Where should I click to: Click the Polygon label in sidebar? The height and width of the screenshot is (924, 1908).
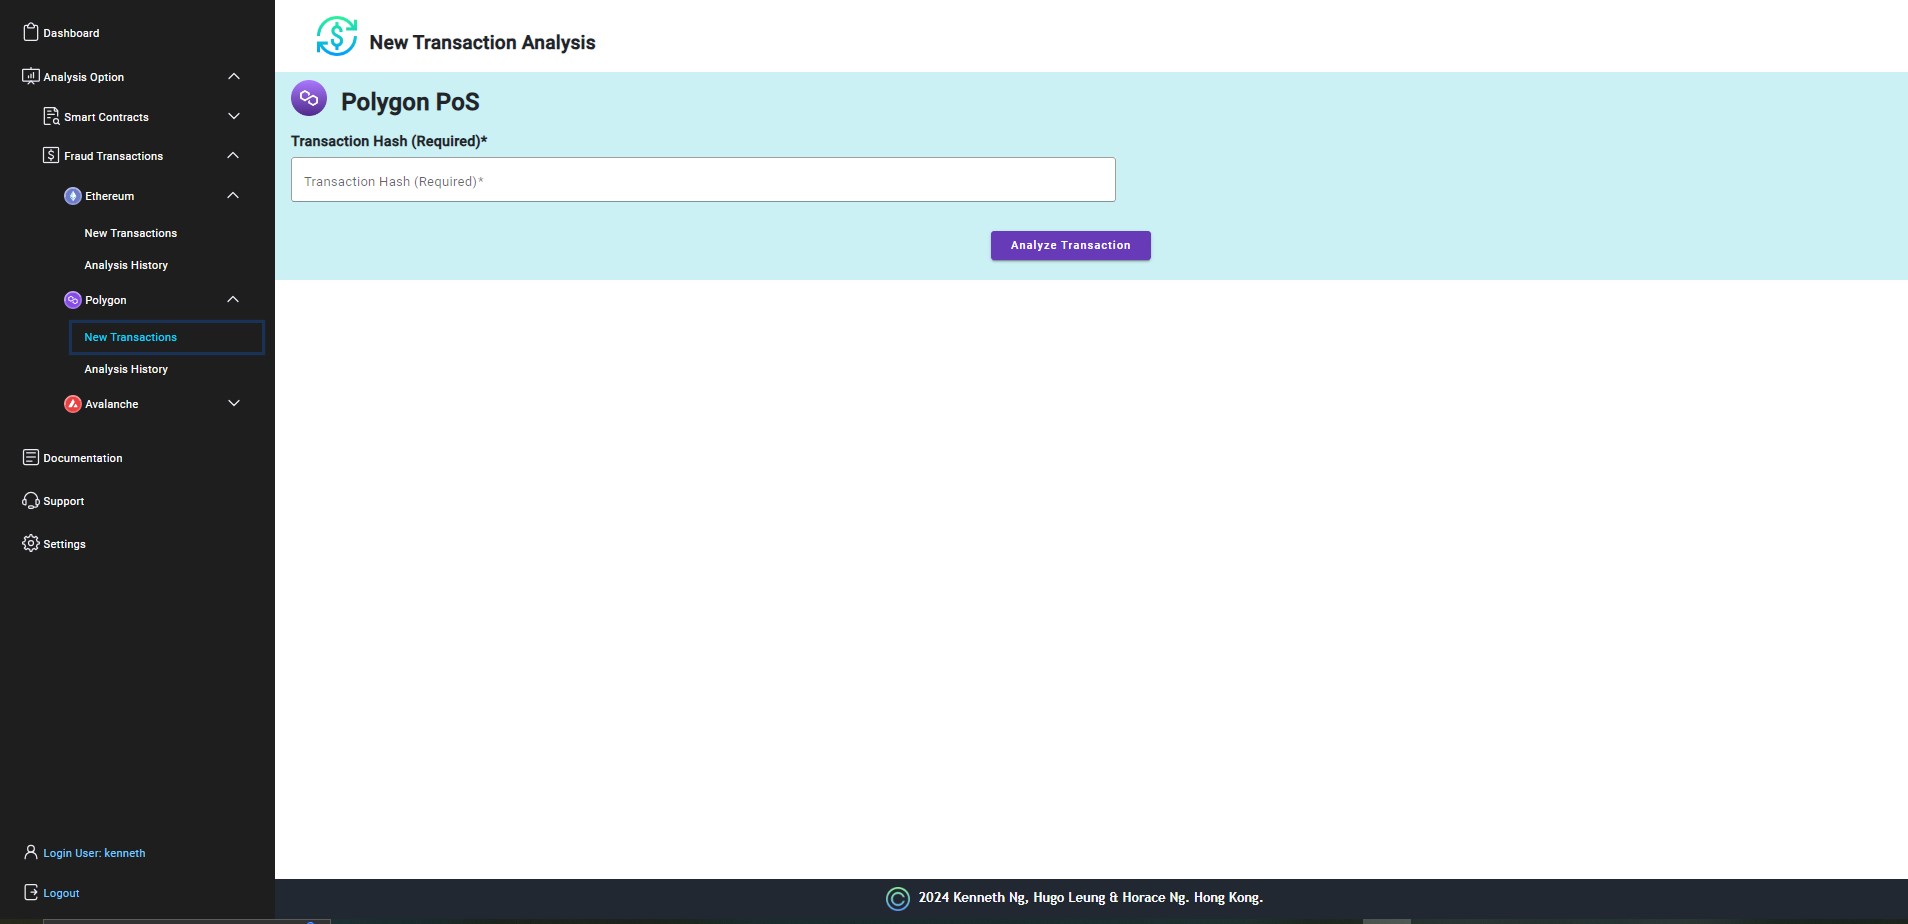click(106, 300)
